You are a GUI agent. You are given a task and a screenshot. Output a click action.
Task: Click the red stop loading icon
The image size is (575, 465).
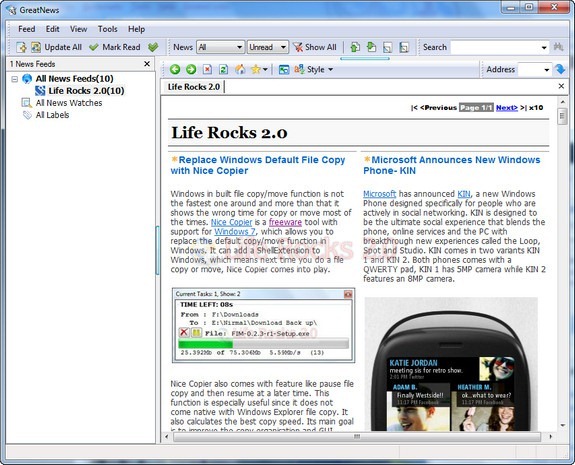208,69
